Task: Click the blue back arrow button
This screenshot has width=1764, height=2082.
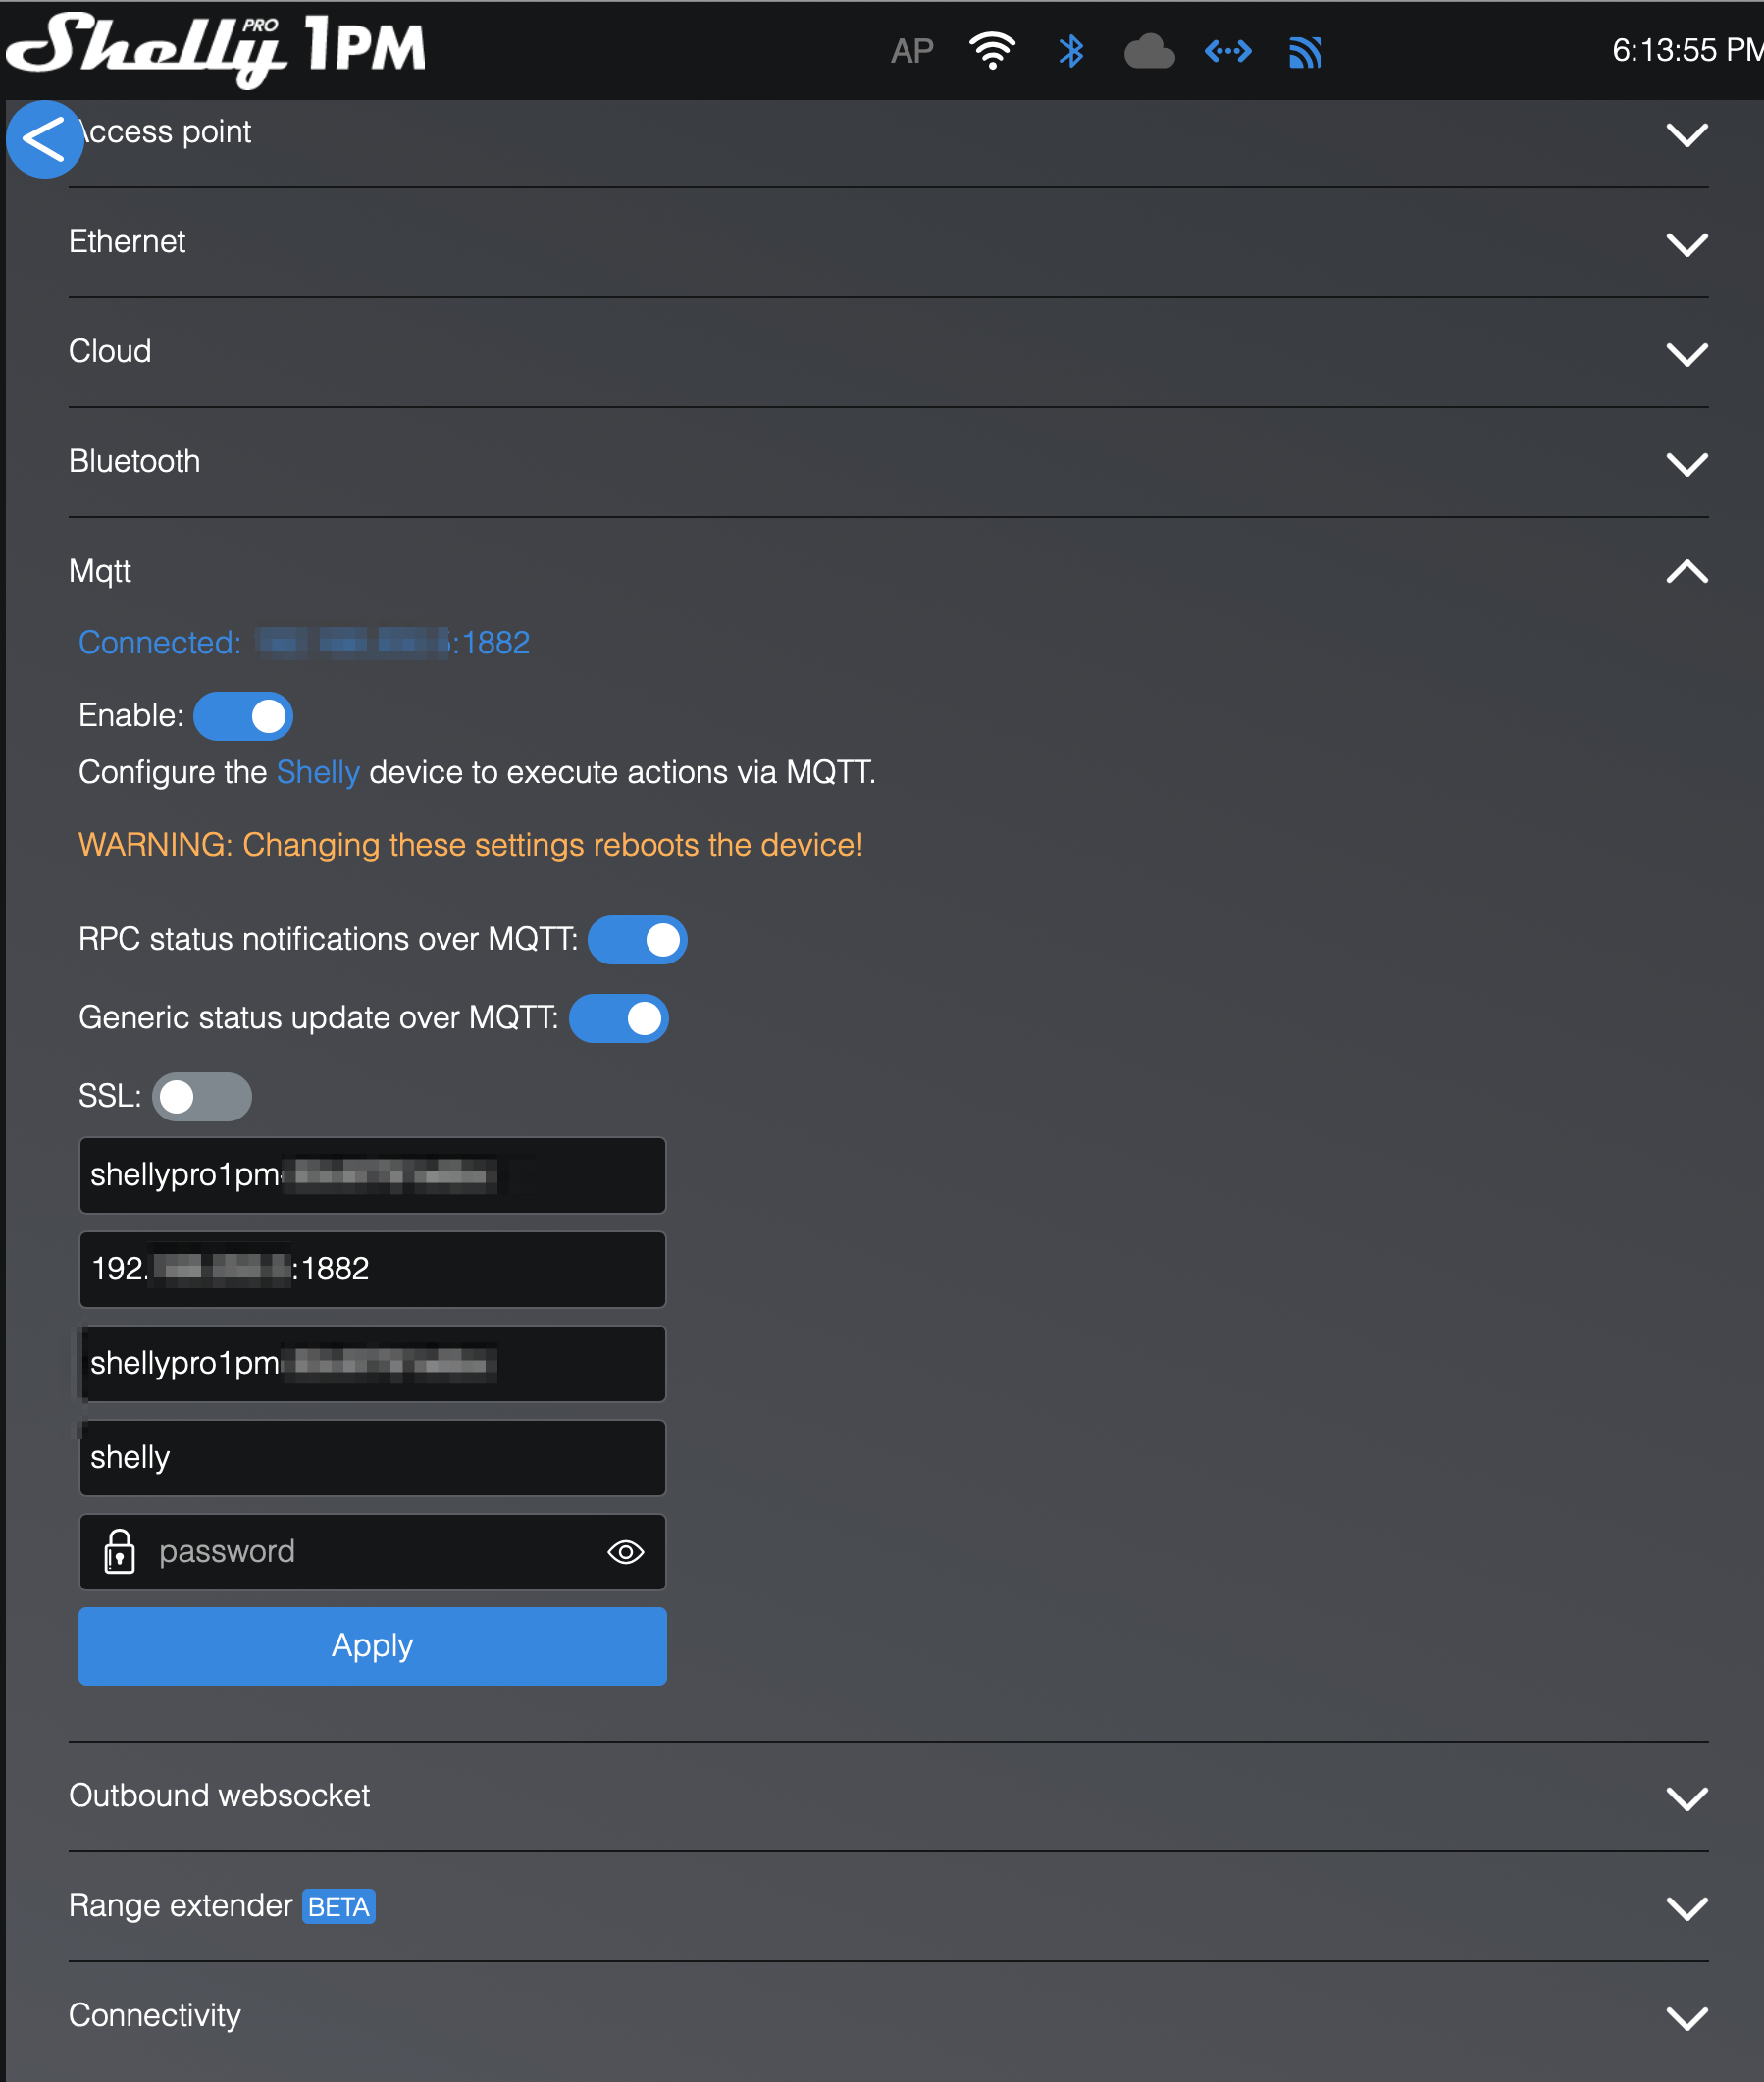Action: pos(44,139)
